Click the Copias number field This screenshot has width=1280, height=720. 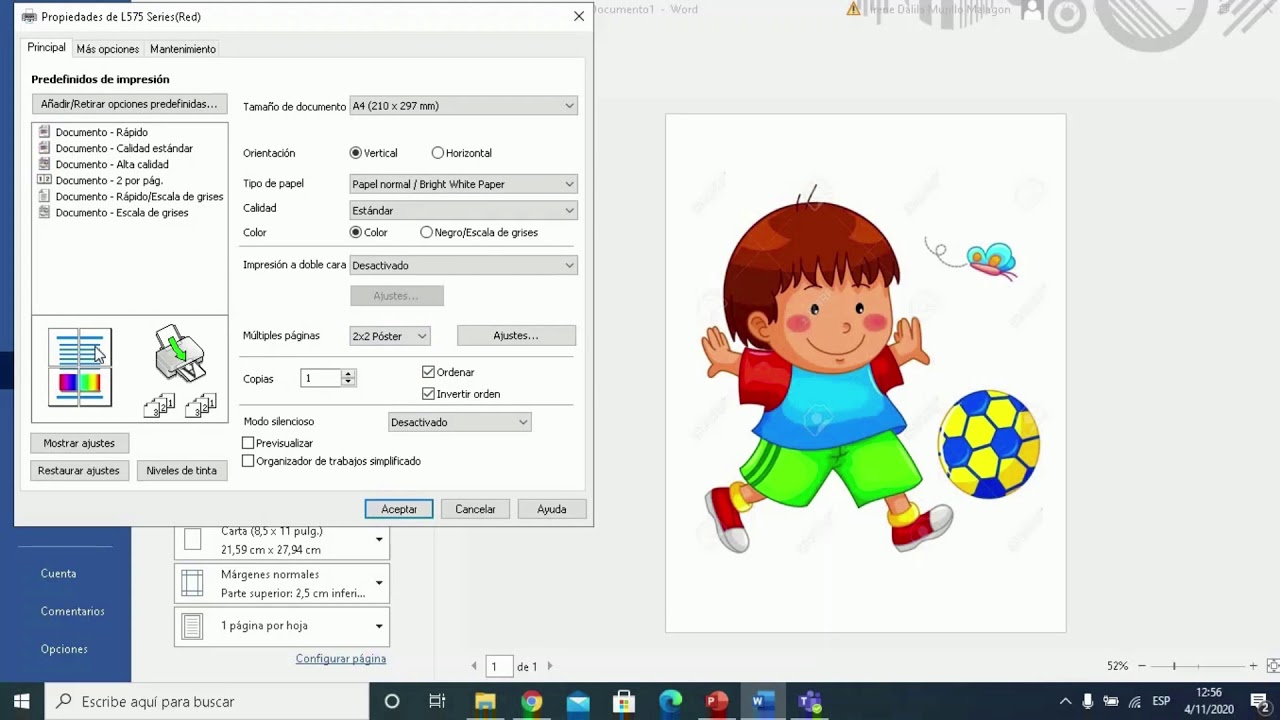point(322,378)
